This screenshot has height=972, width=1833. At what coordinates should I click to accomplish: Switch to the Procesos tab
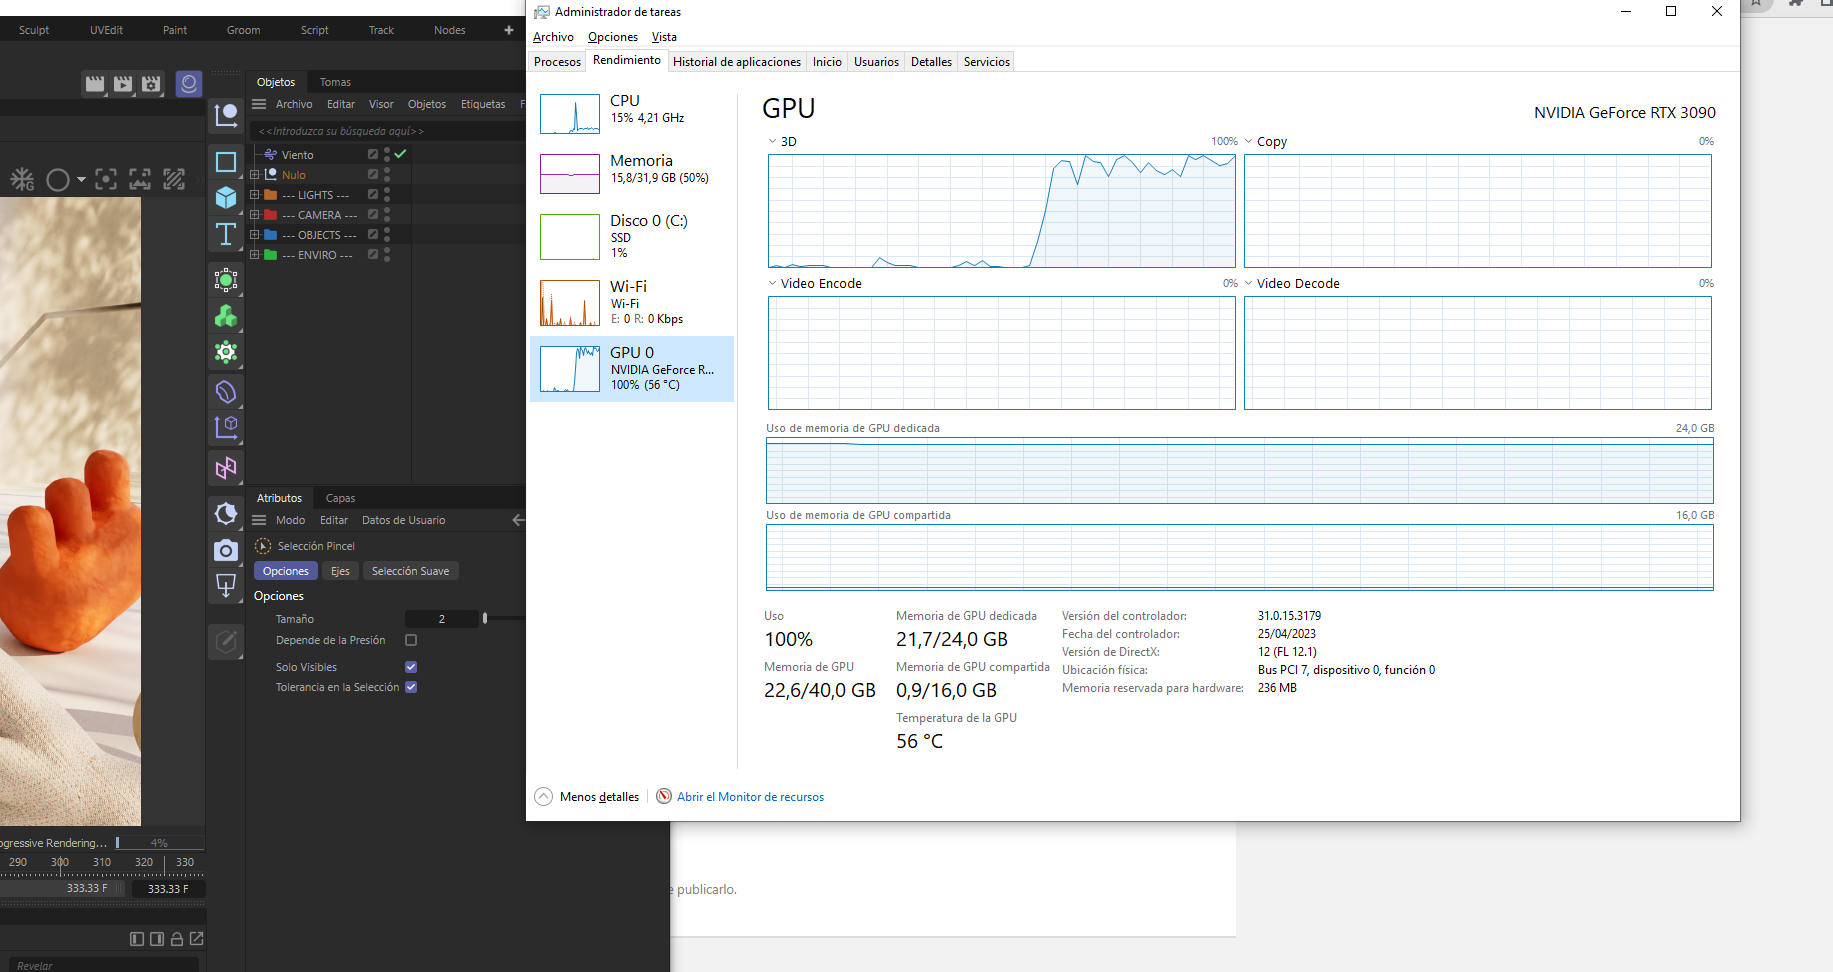click(x=557, y=62)
